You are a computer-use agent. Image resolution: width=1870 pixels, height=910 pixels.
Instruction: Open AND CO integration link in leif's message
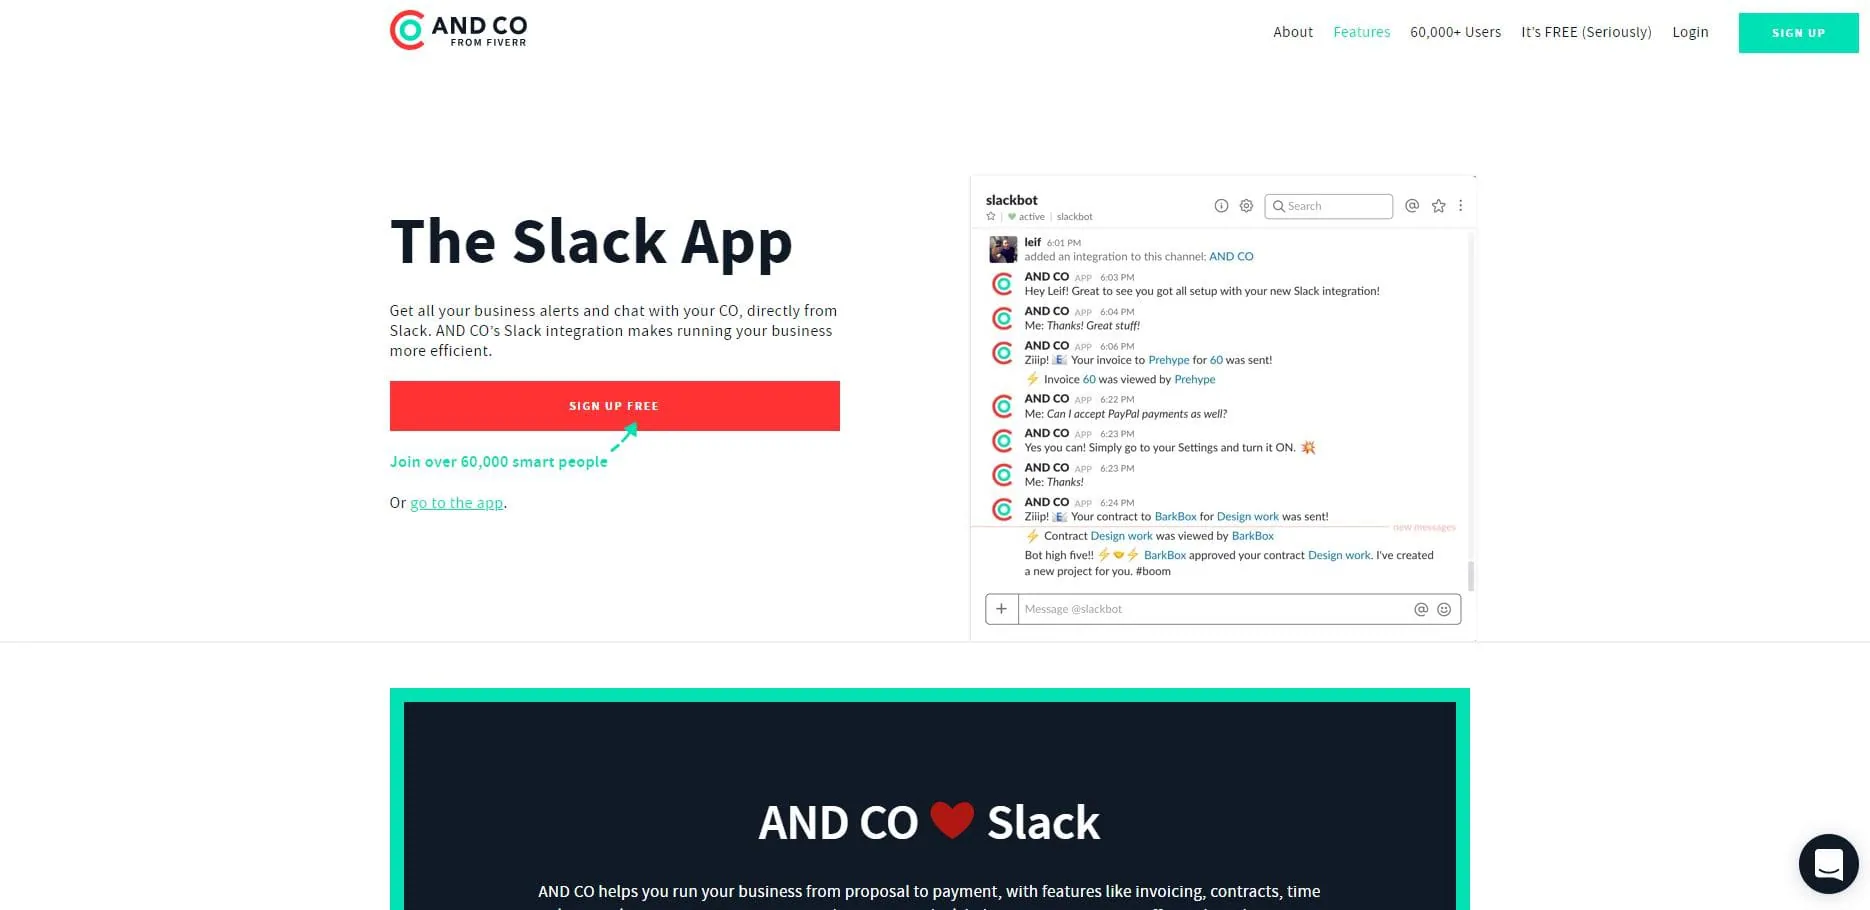click(x=1231, y=257)
